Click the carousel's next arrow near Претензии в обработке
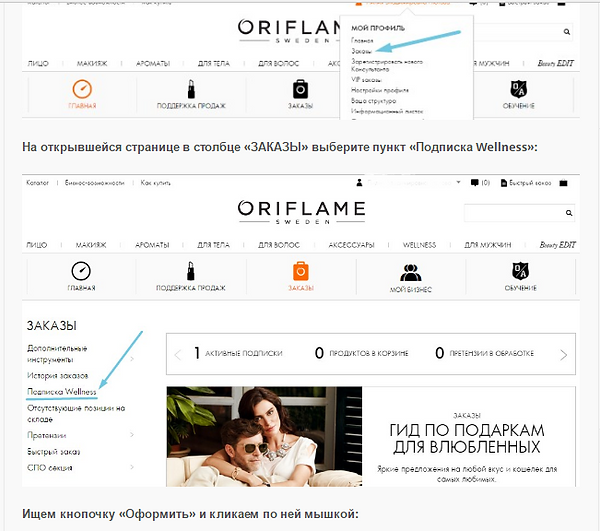Screen dimensions: 600x531 563,355
